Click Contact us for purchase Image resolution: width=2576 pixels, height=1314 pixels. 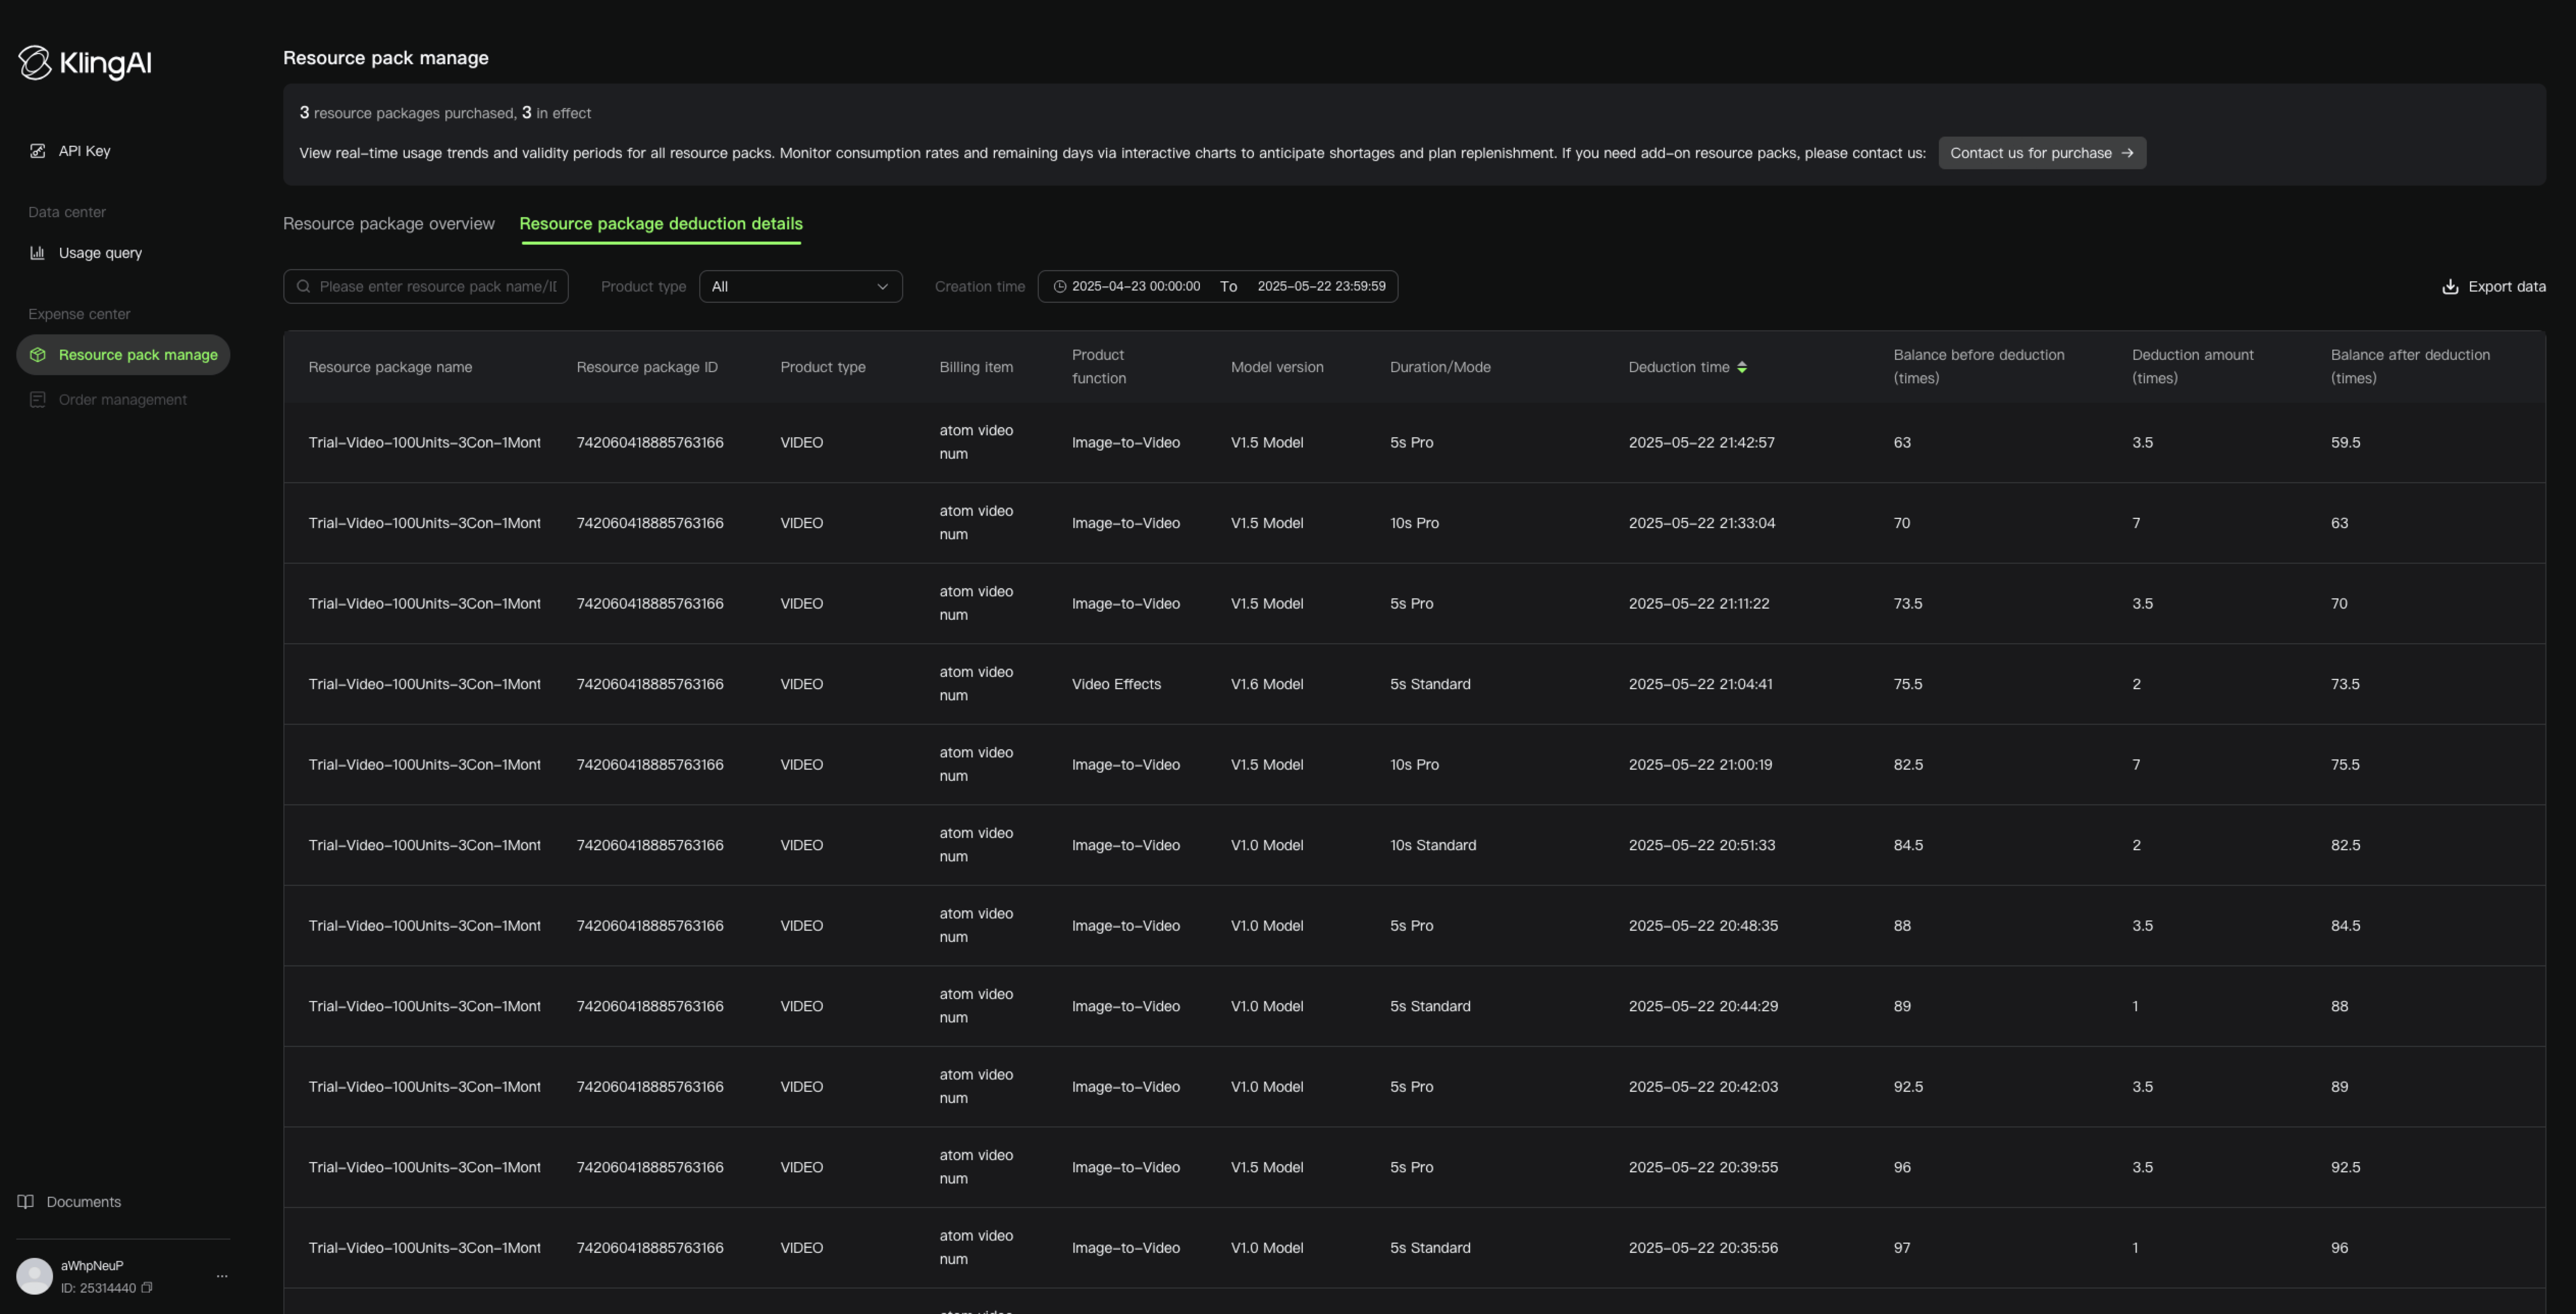2042,153
